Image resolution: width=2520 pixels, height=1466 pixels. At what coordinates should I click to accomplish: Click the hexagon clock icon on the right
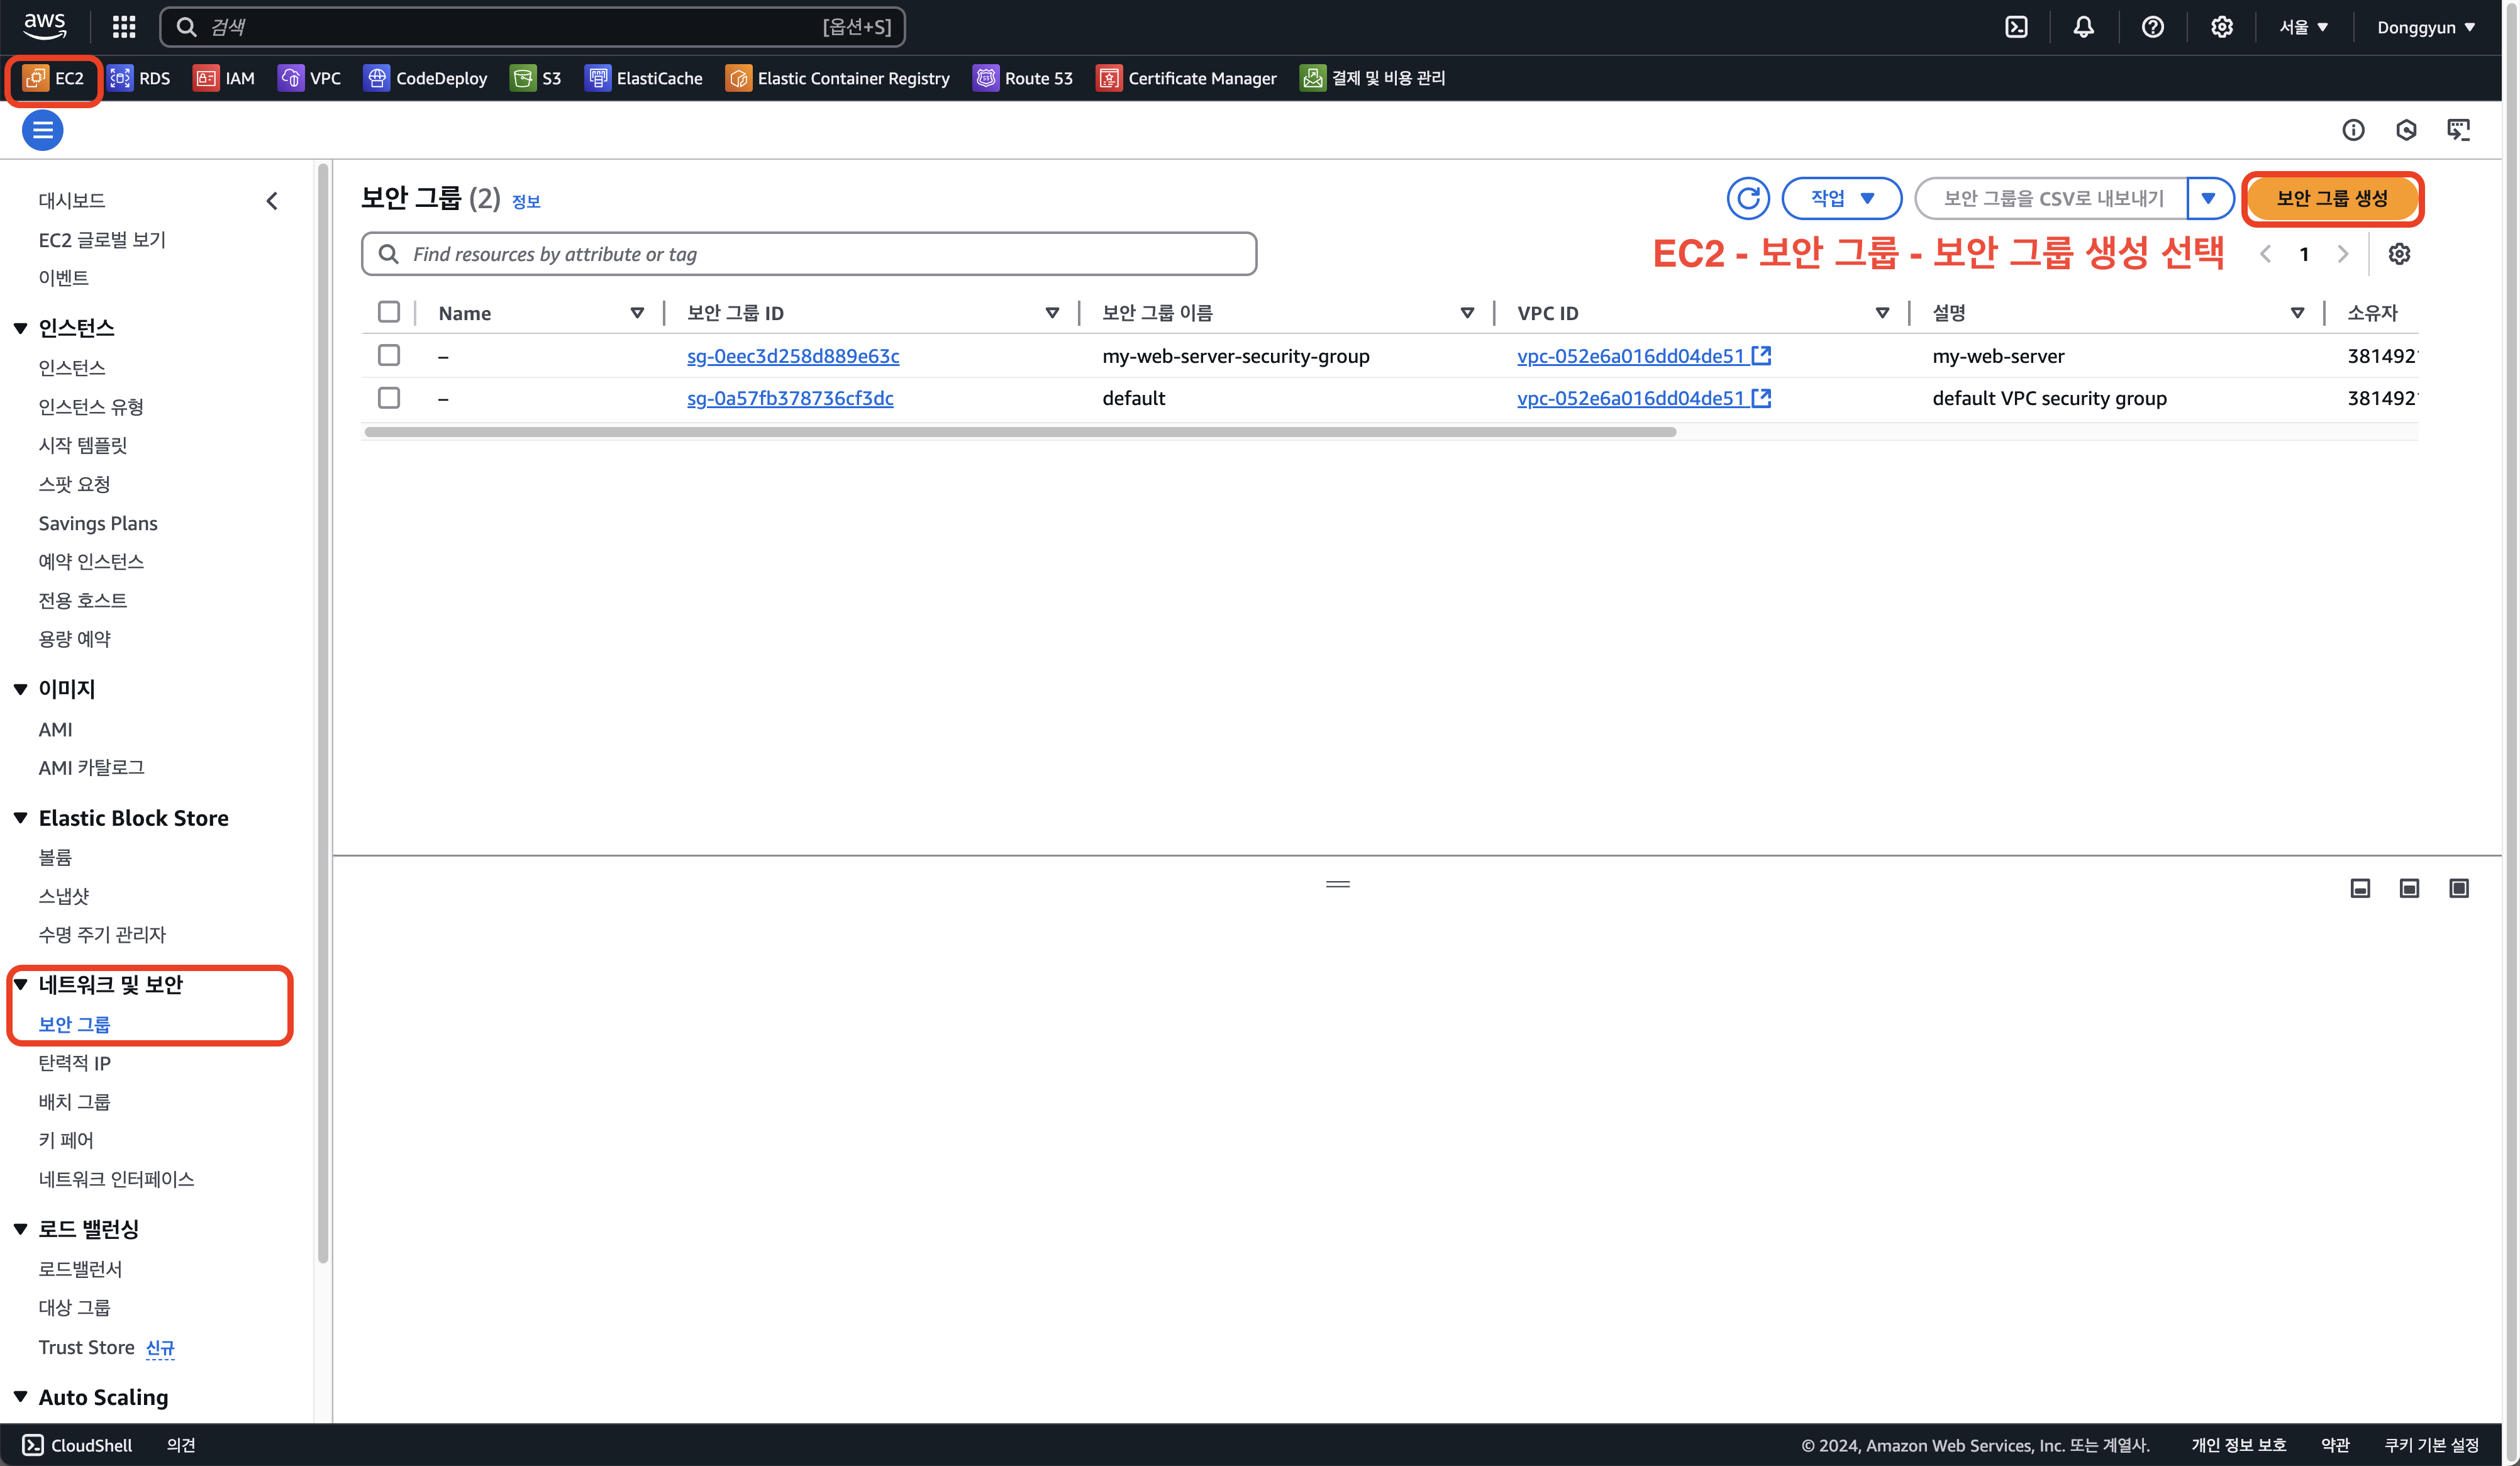2406,130
